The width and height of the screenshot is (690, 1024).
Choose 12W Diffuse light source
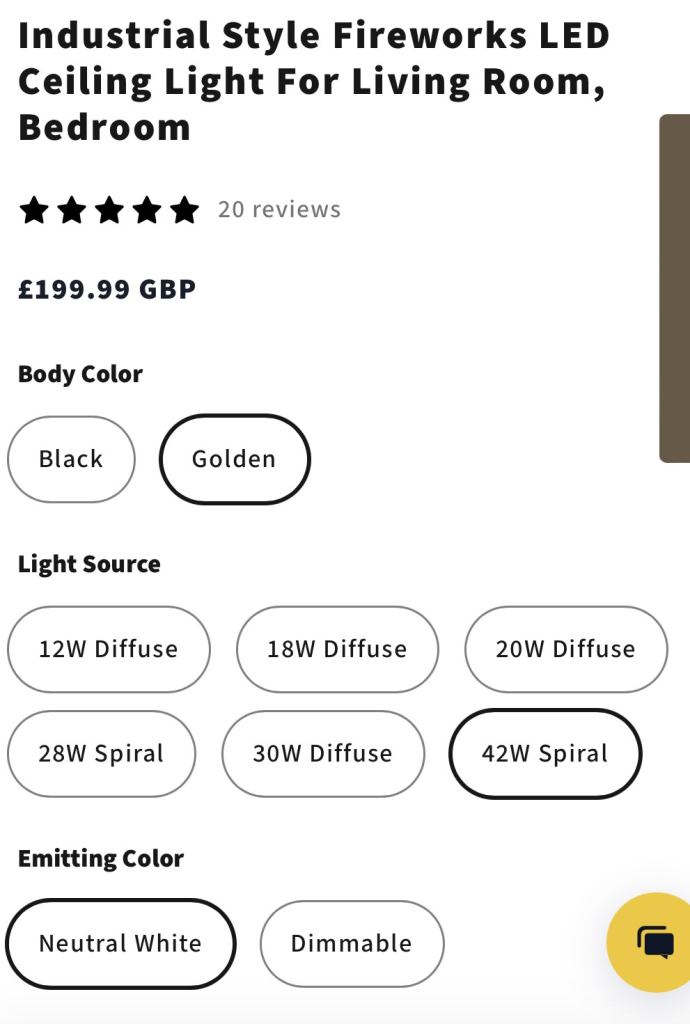108,649
